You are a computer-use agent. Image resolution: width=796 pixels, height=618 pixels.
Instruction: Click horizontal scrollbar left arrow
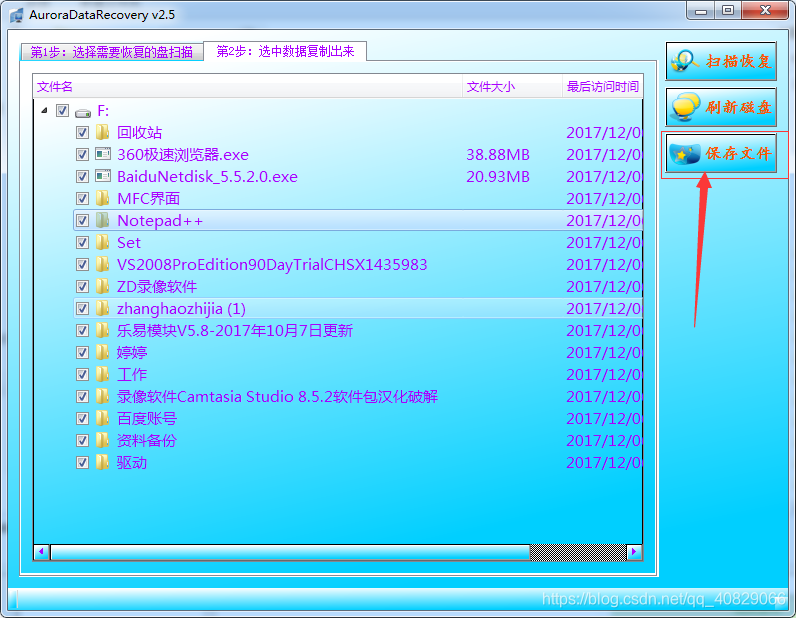point(42,551)
